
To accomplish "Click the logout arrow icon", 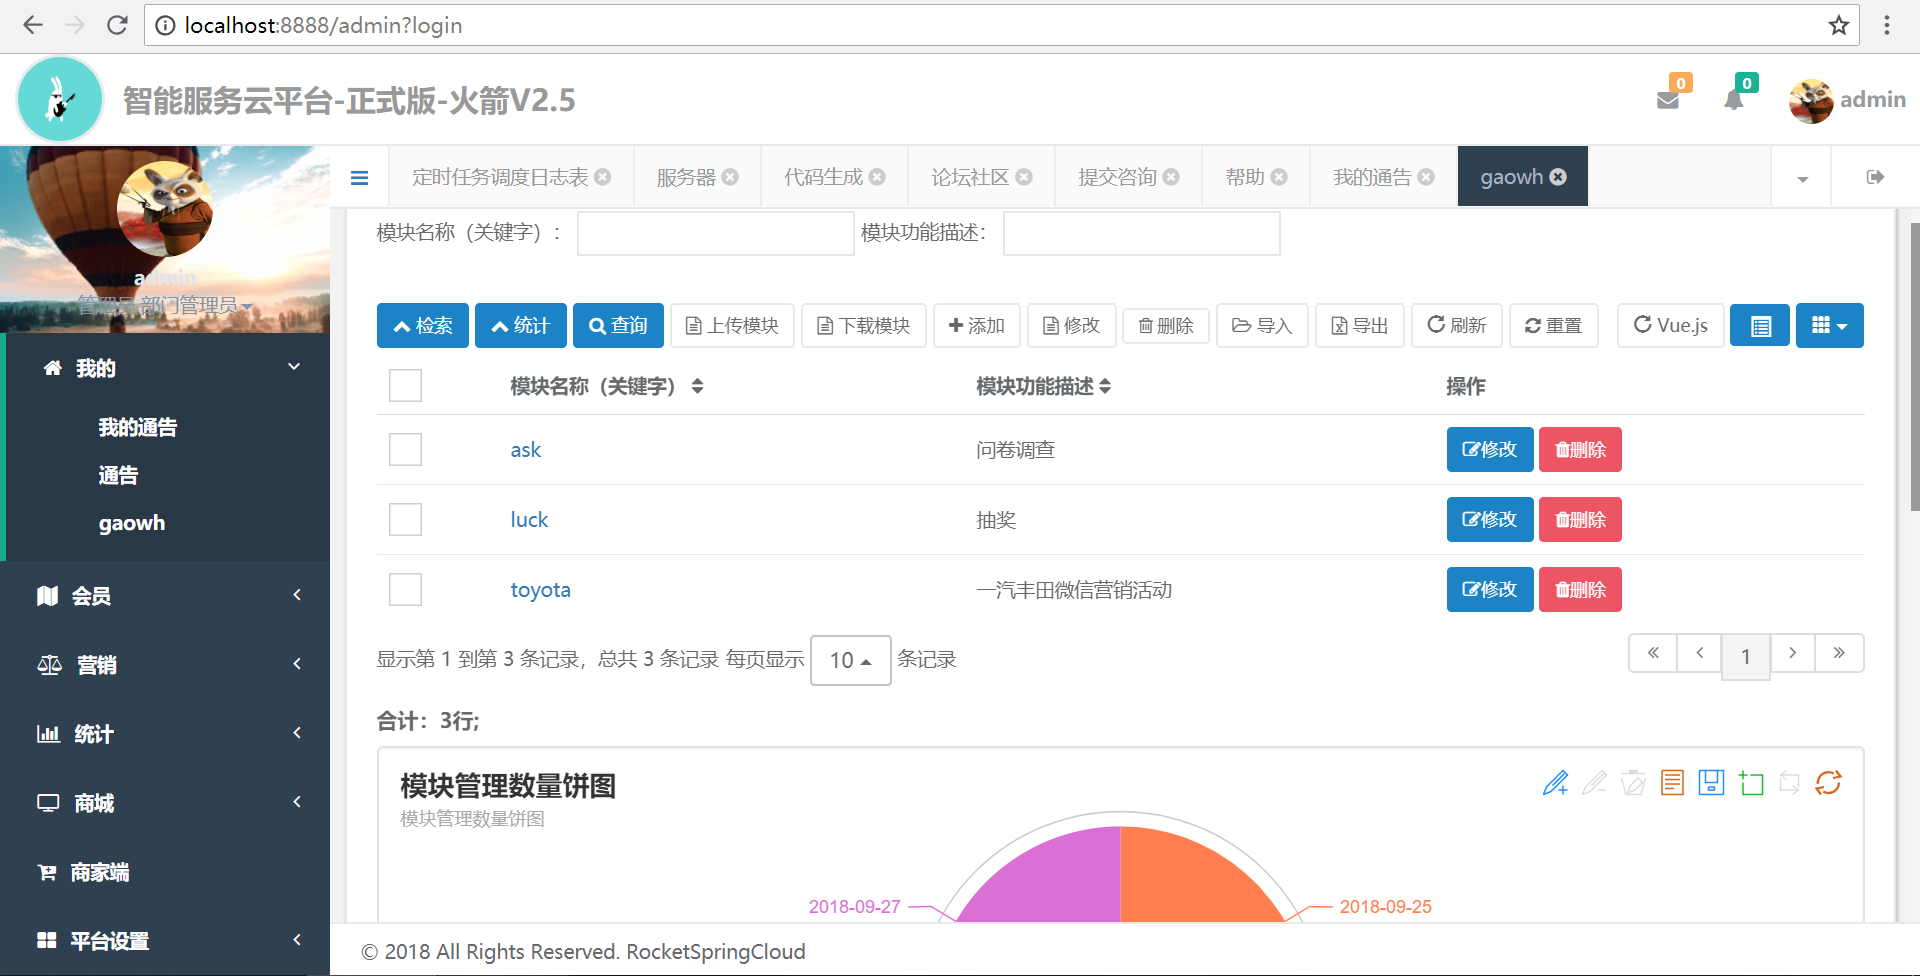I will (x=1875, y=177).
